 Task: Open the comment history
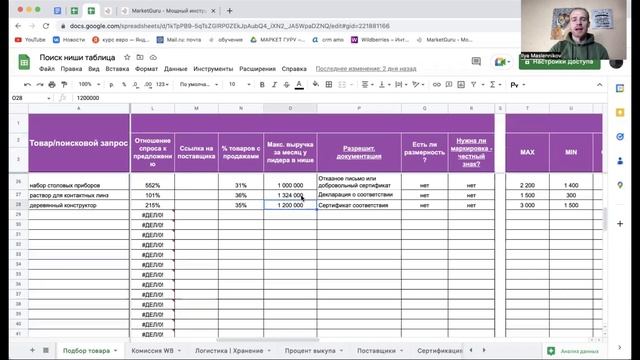tap(476, 62)
